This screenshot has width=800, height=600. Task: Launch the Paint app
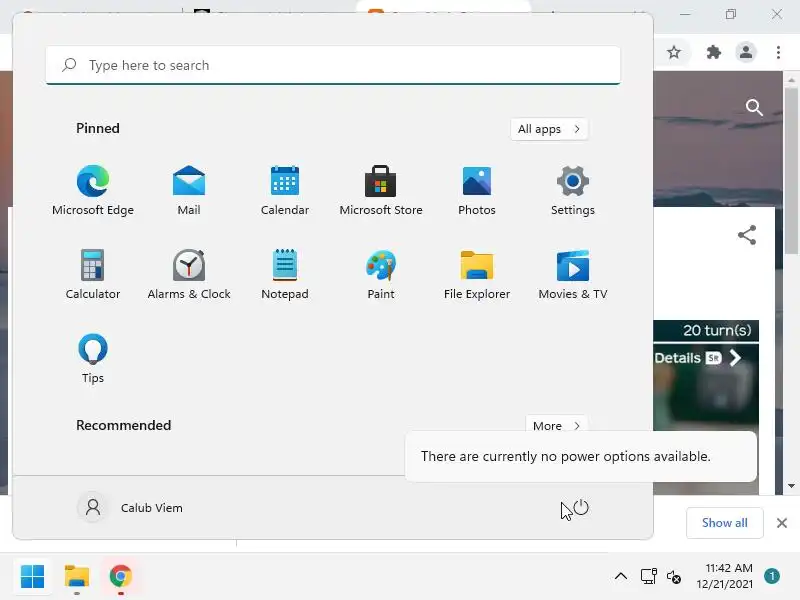[x=381, y=274]
